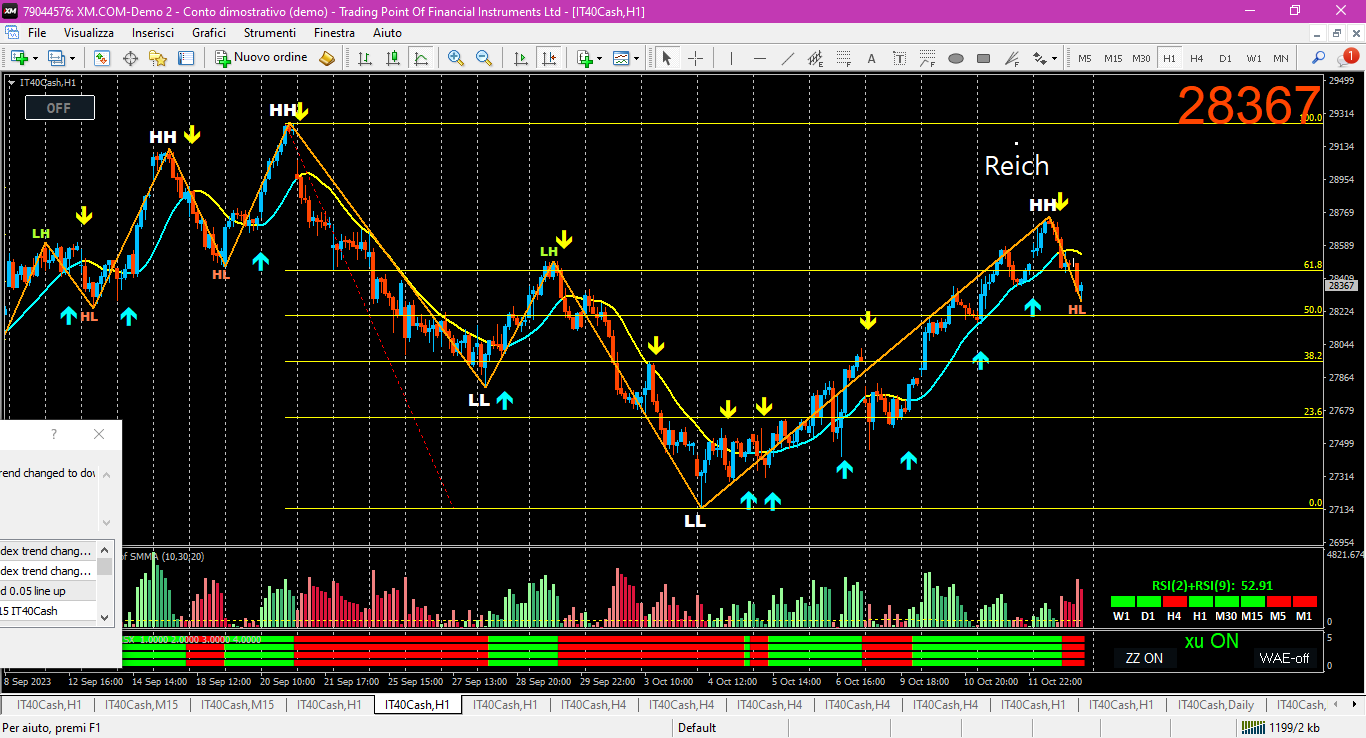1366x738 pixels.
Task: Click the WAE-off button
Action: coord(1284,658)
